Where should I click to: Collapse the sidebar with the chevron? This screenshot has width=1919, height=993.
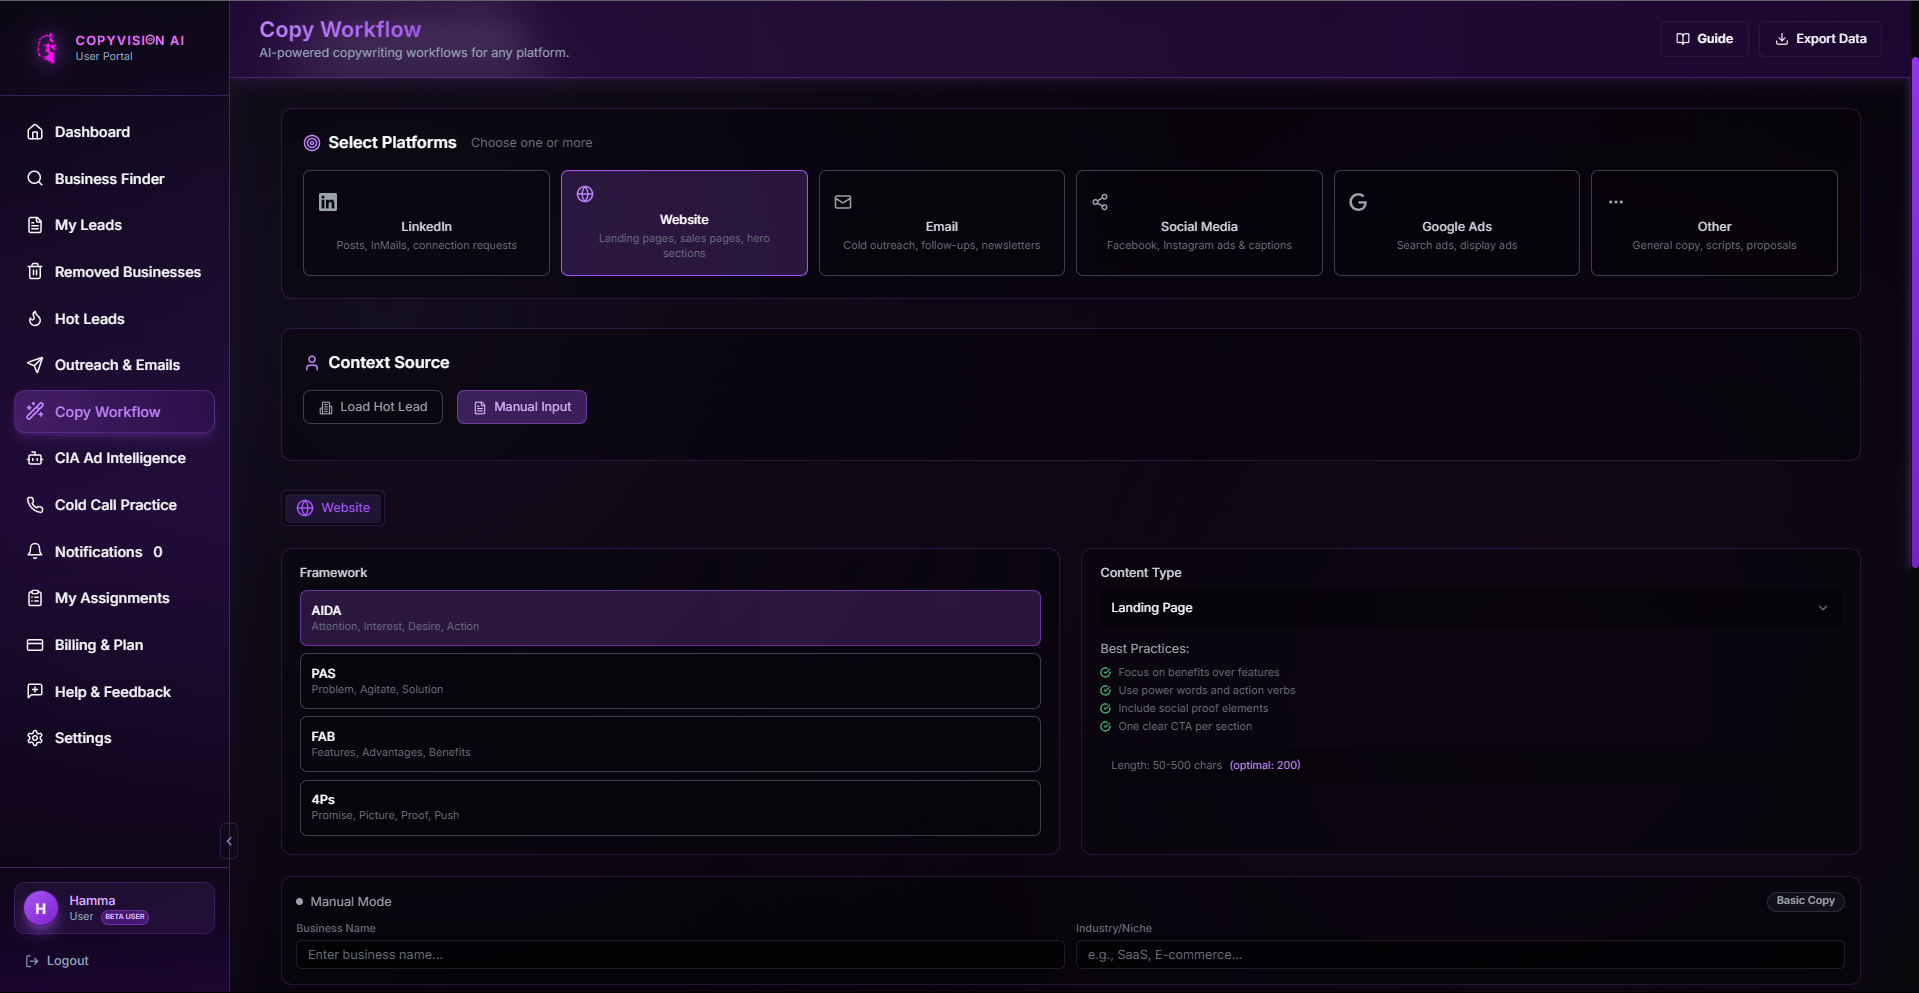coord(228,840)
